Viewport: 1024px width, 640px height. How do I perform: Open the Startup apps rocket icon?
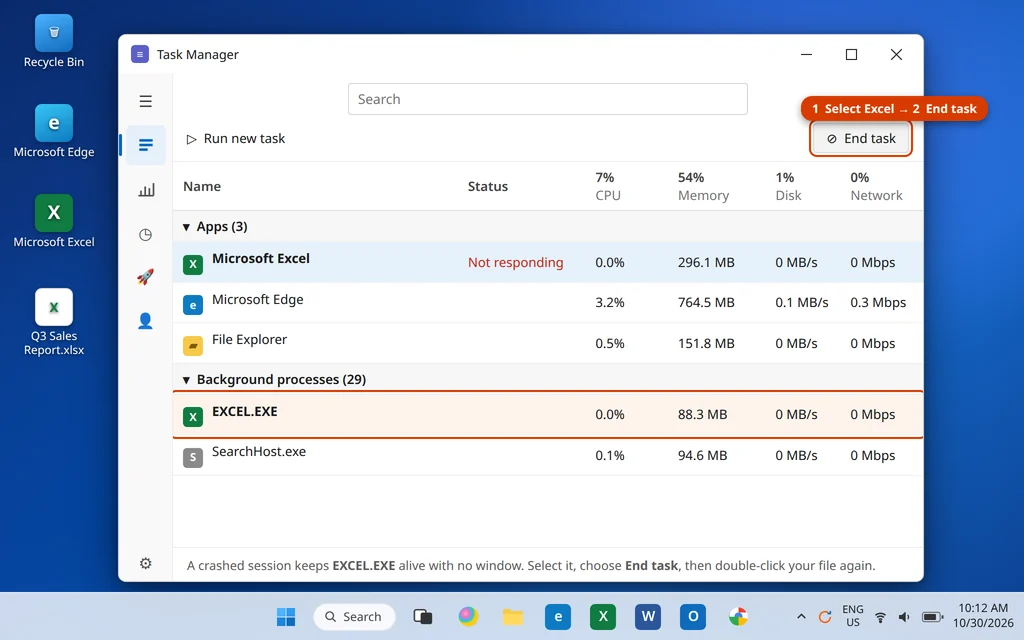pos(146,277)
